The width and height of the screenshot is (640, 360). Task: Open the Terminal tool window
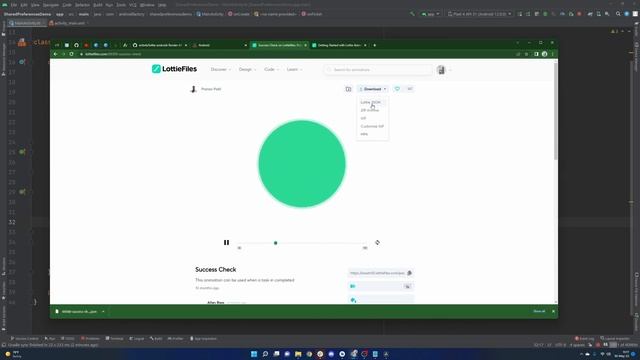[114, 339]
